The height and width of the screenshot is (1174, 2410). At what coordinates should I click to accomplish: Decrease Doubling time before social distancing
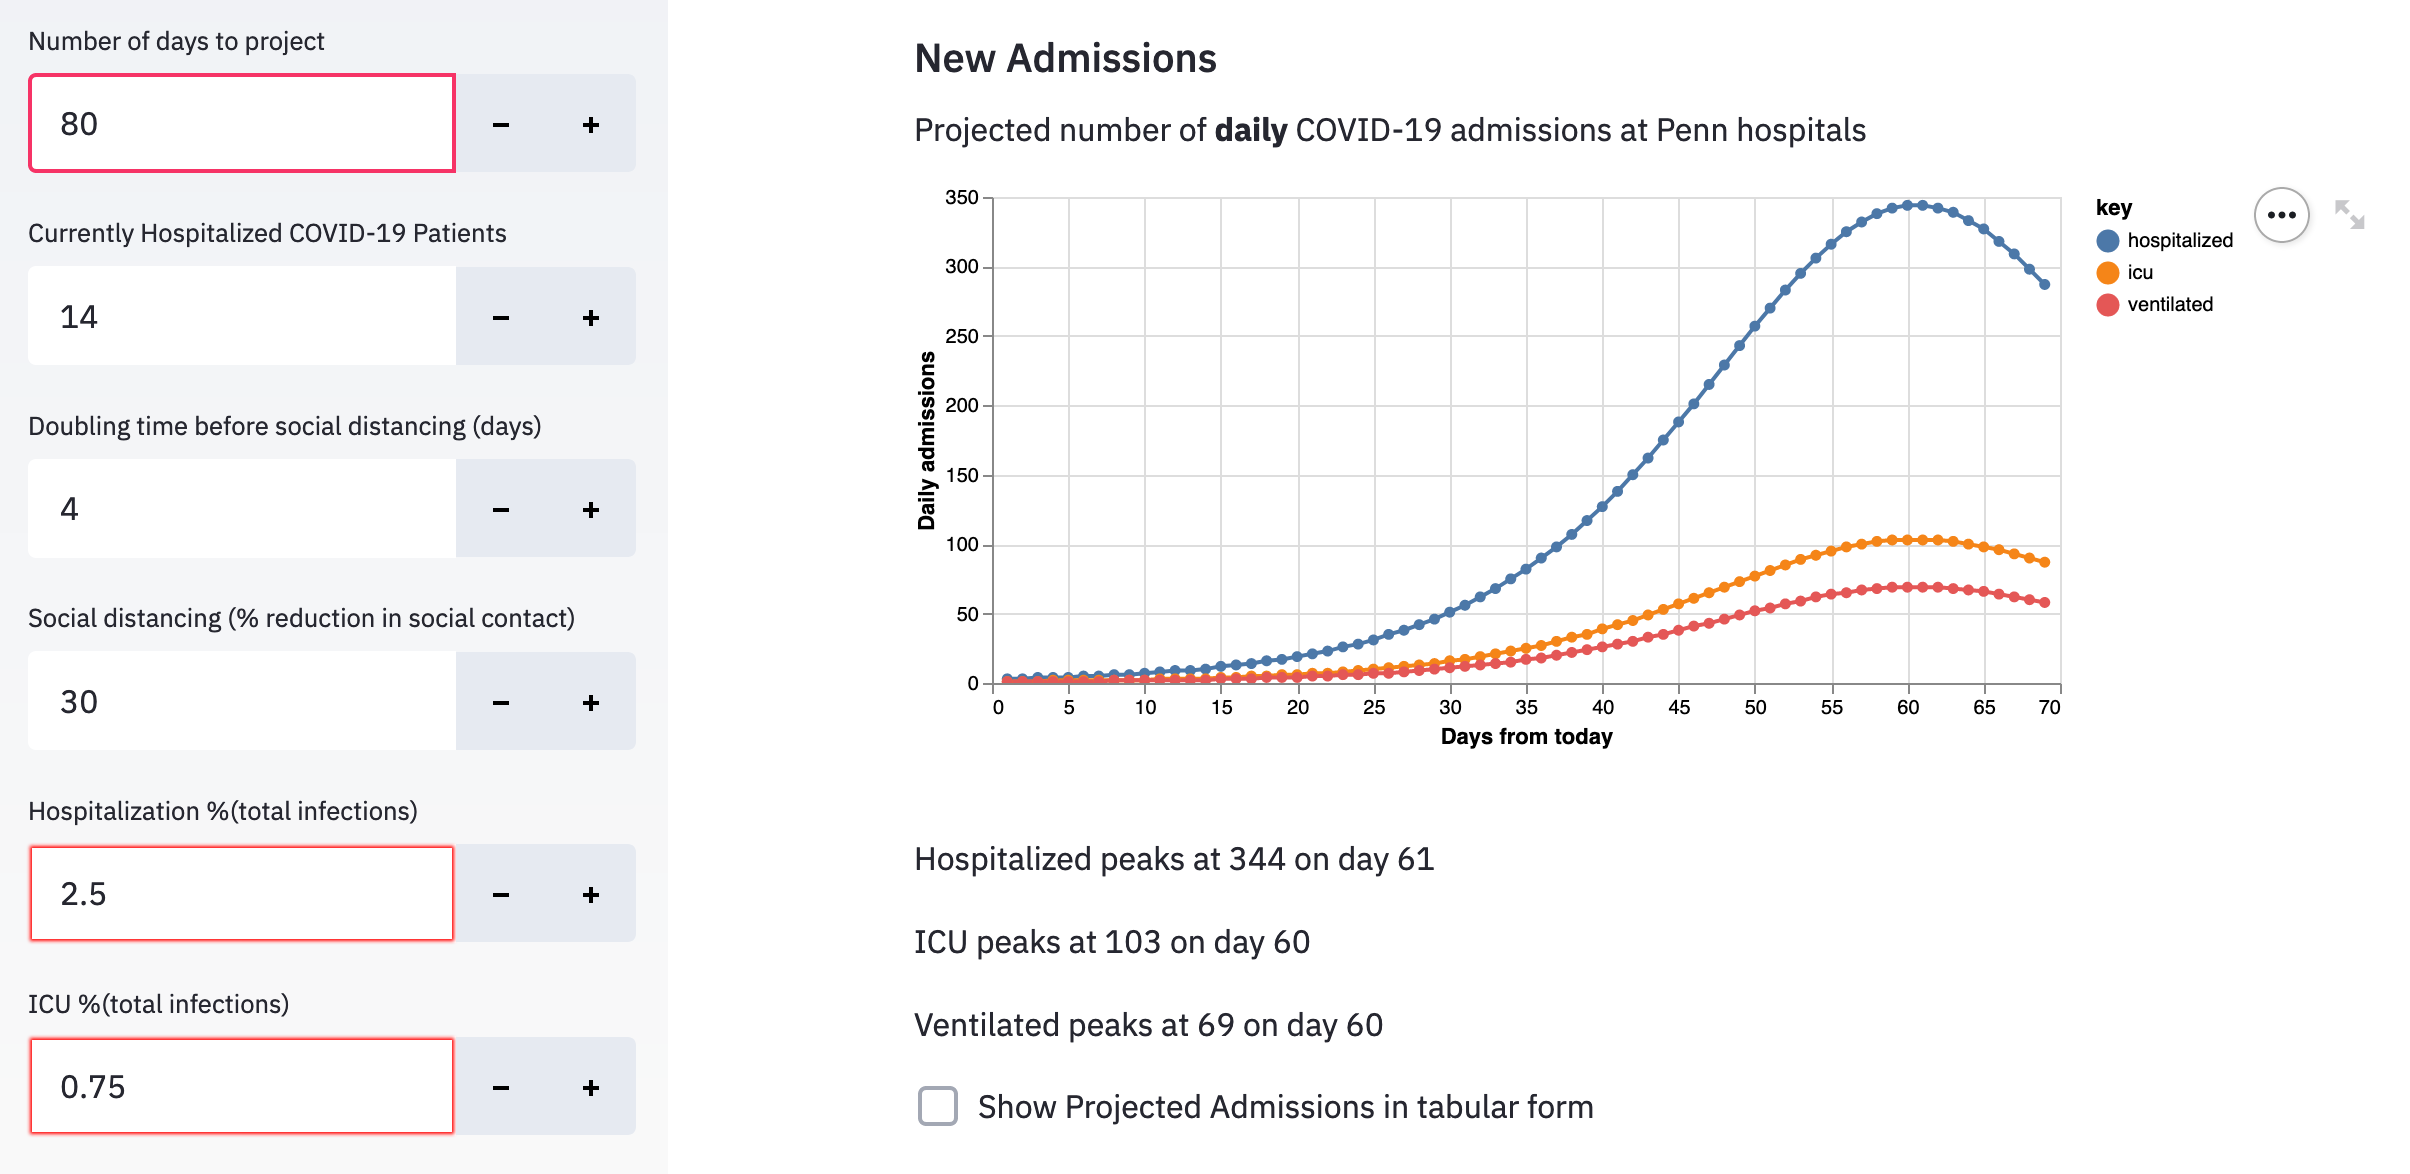pos(501,508)
